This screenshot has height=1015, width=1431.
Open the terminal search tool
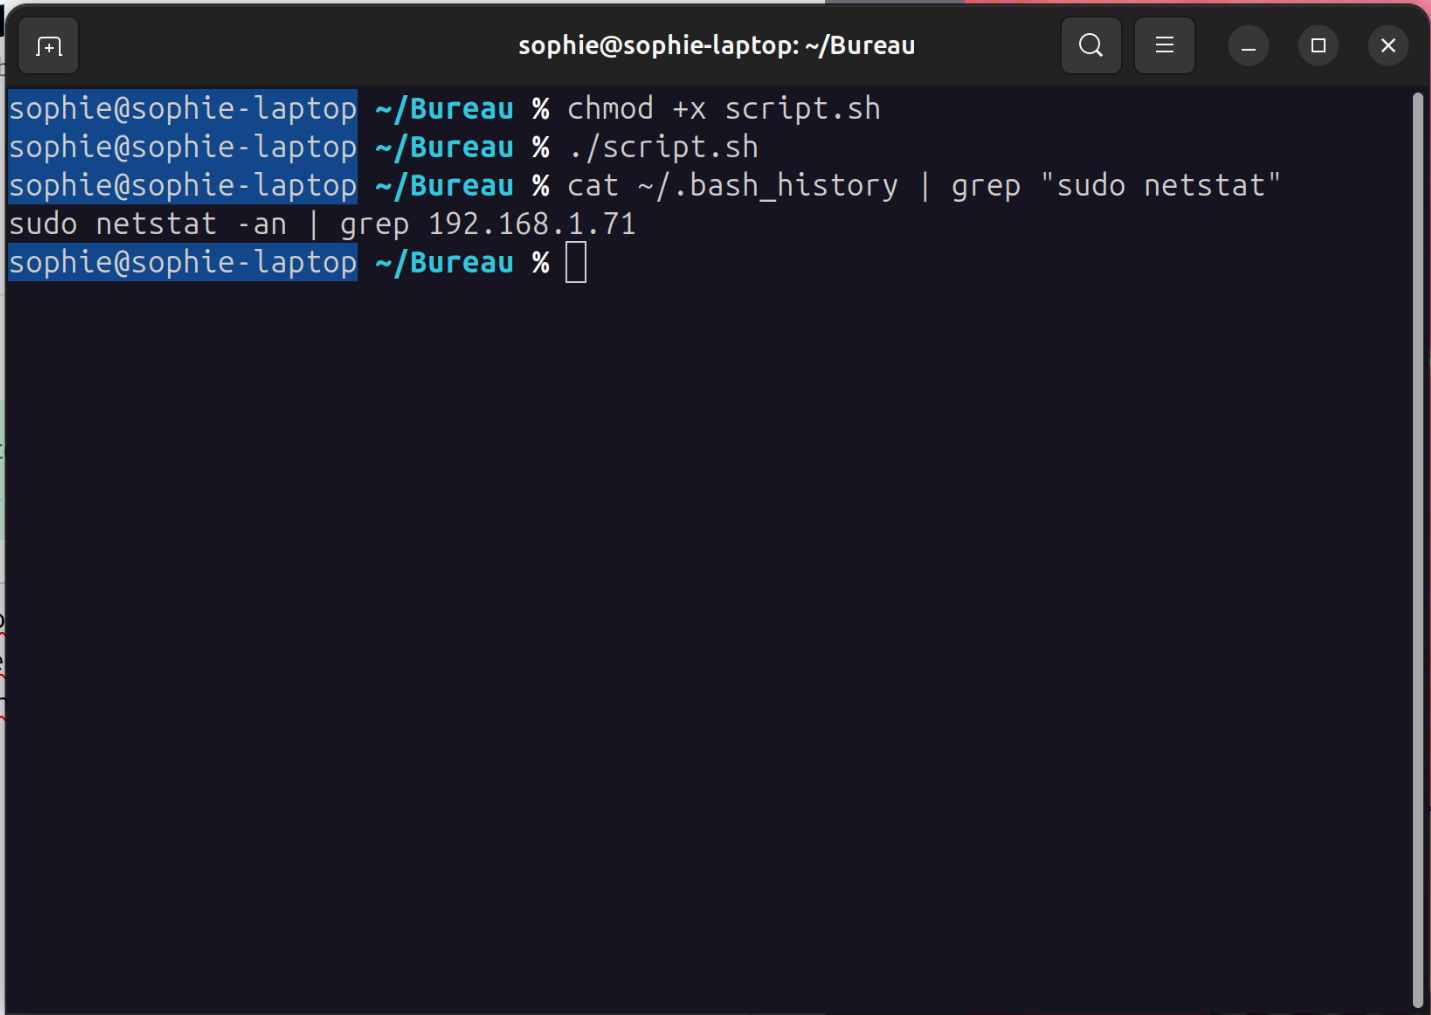(1091, 45)
